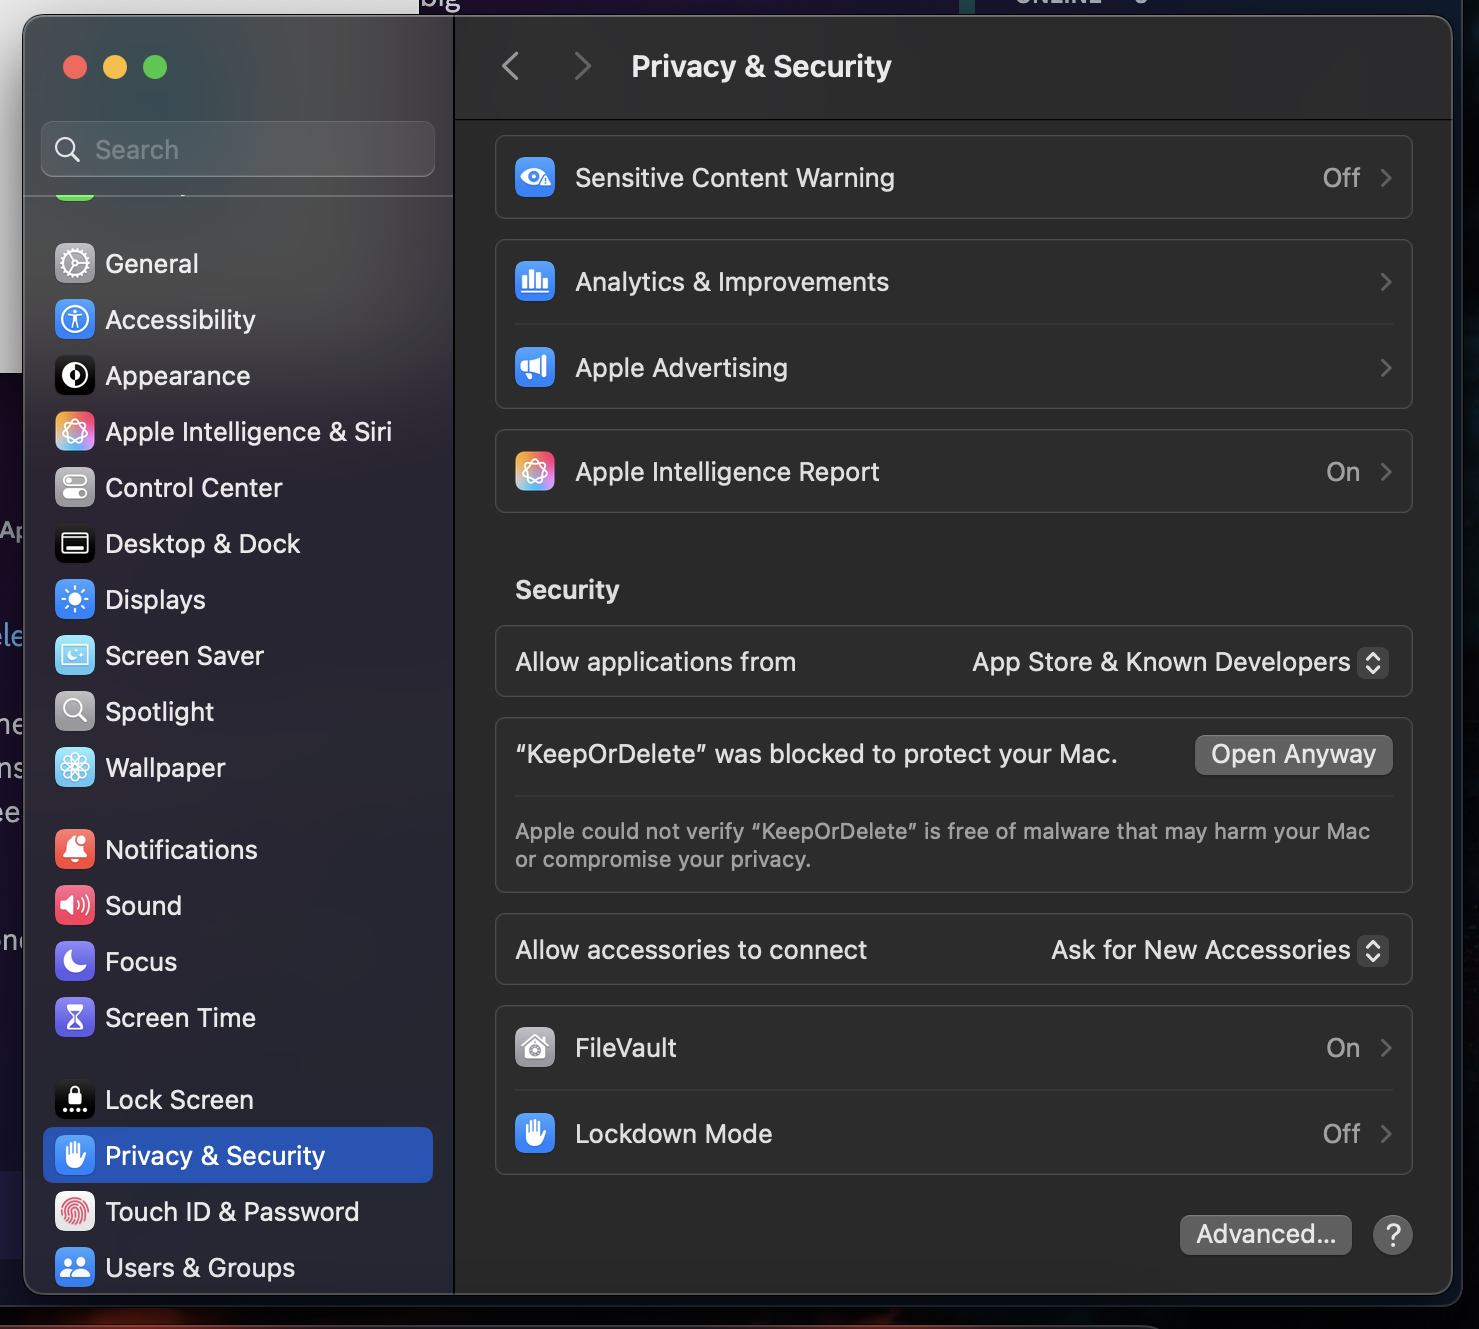Select Desktop & Dock label
Viewport: 1479px width, 1329px height.
coord(203,544)
